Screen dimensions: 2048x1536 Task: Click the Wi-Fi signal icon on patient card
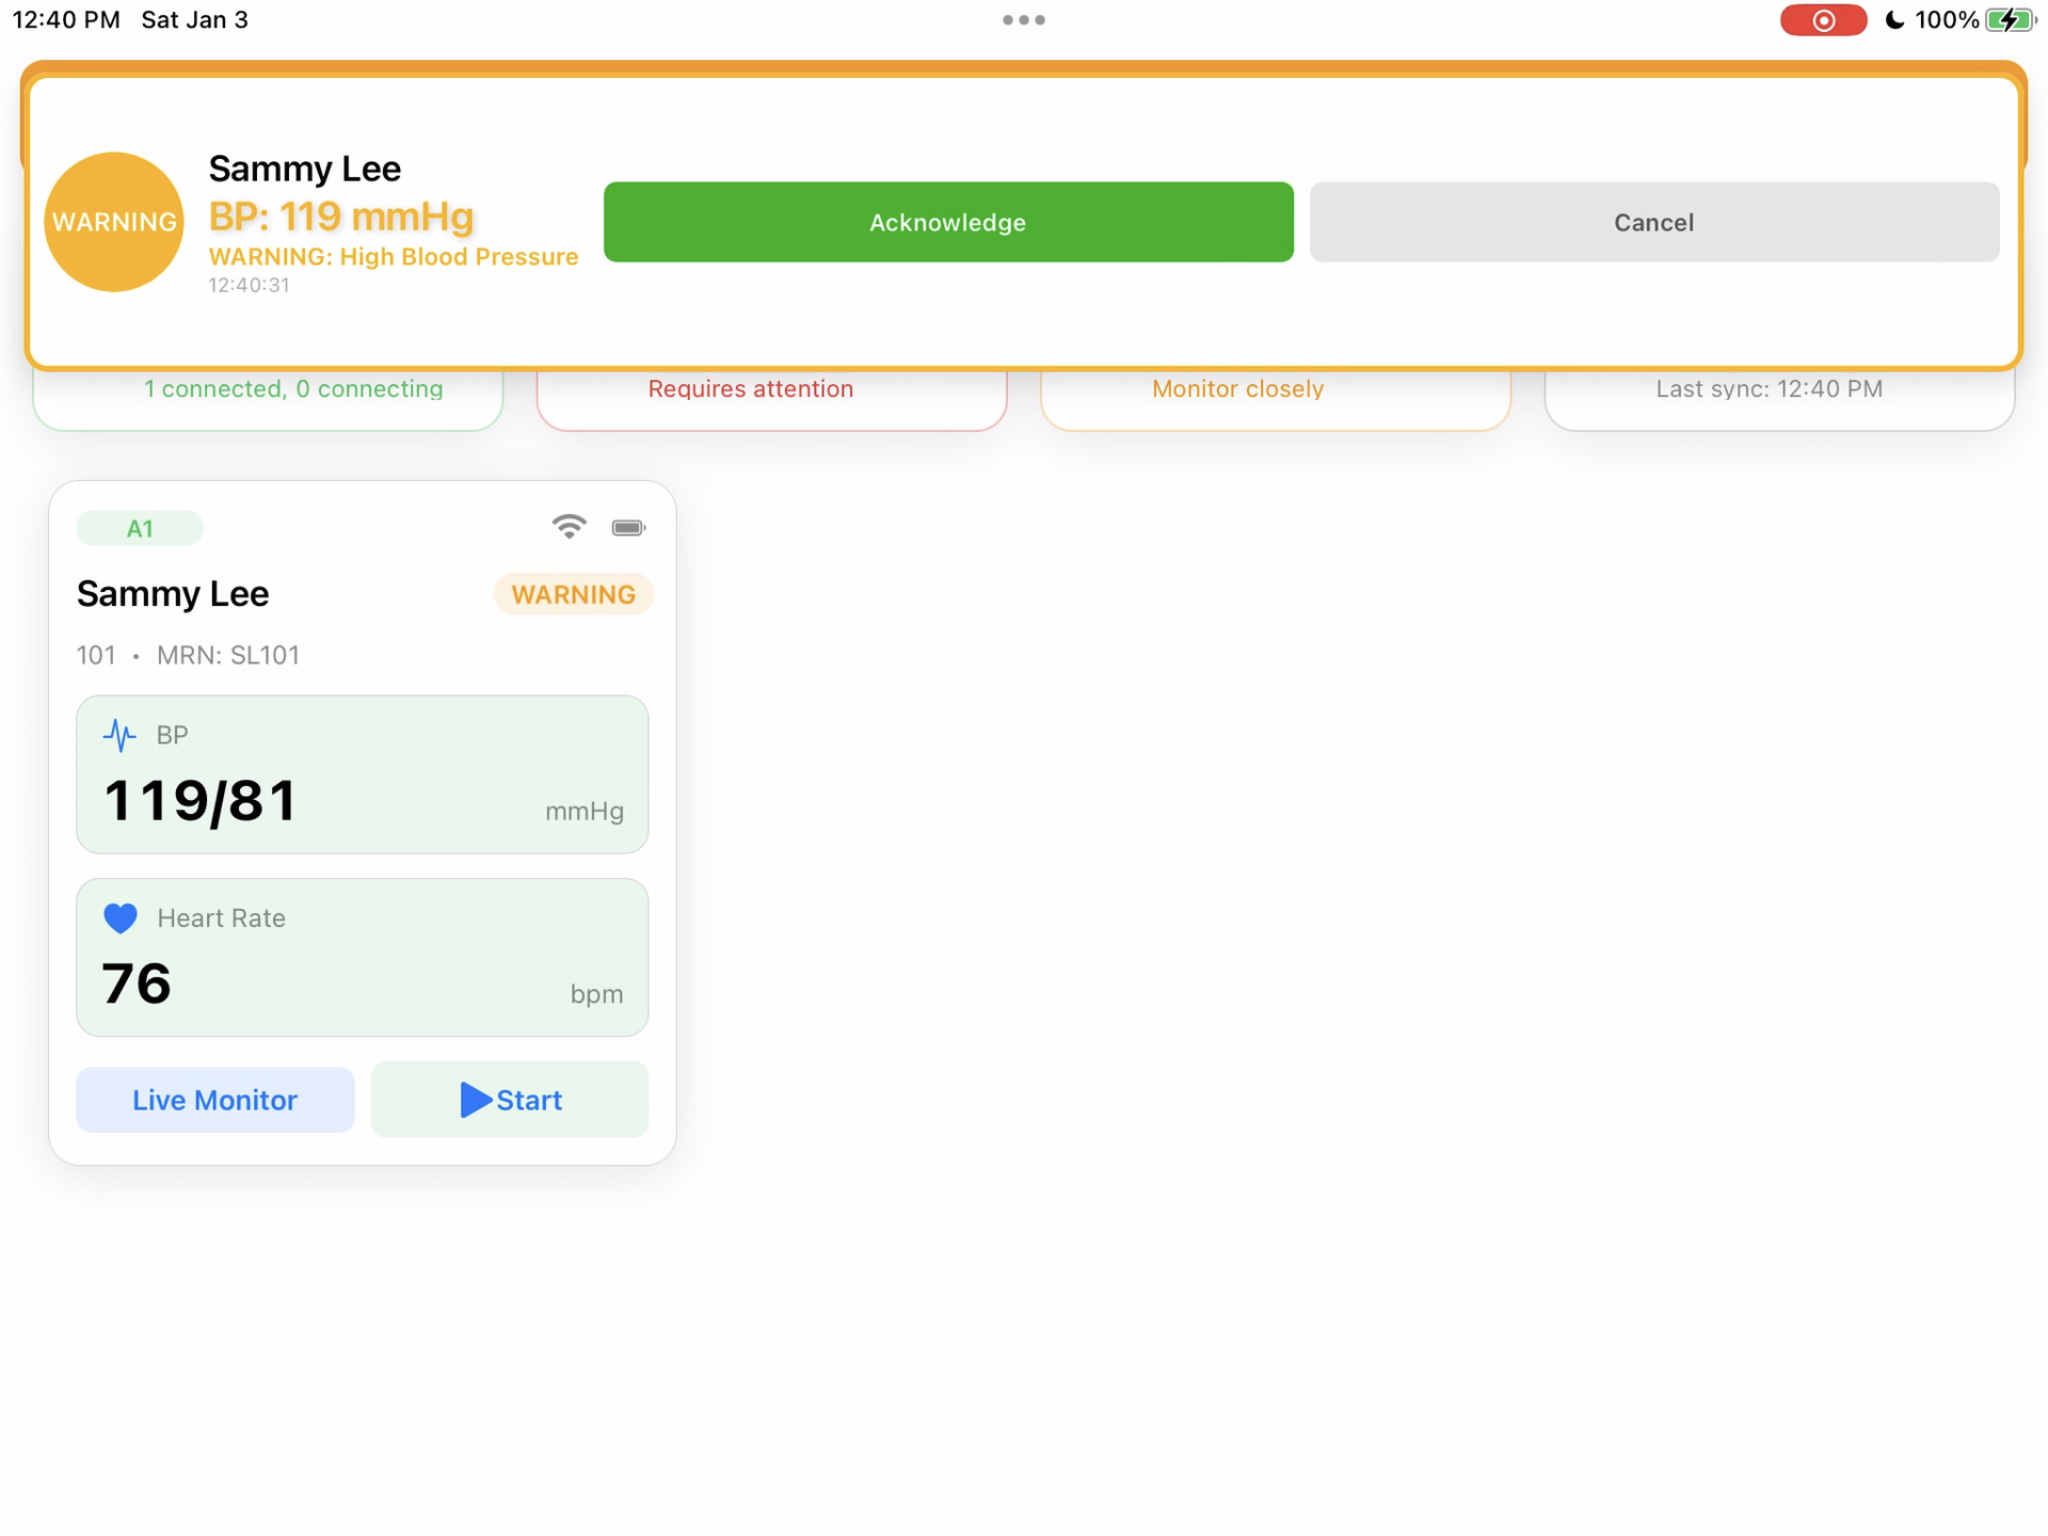point(569,526)
